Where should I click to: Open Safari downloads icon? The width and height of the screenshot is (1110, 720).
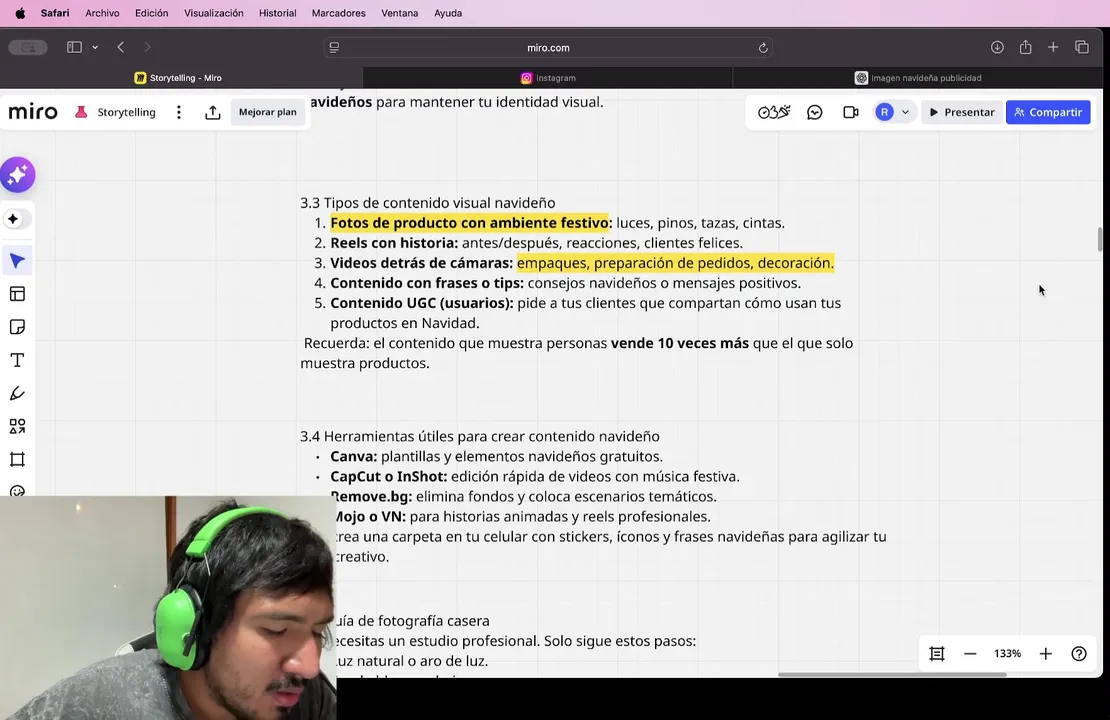997,47
